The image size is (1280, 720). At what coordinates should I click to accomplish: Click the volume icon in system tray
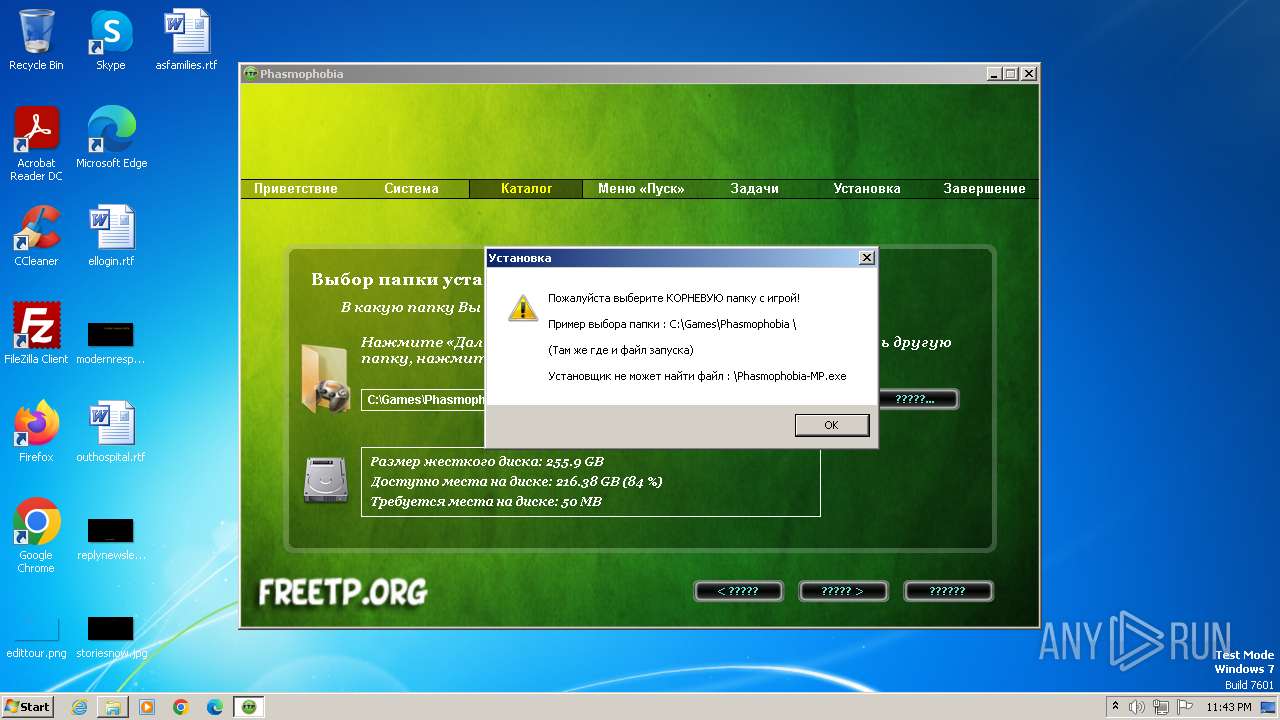1137,707
